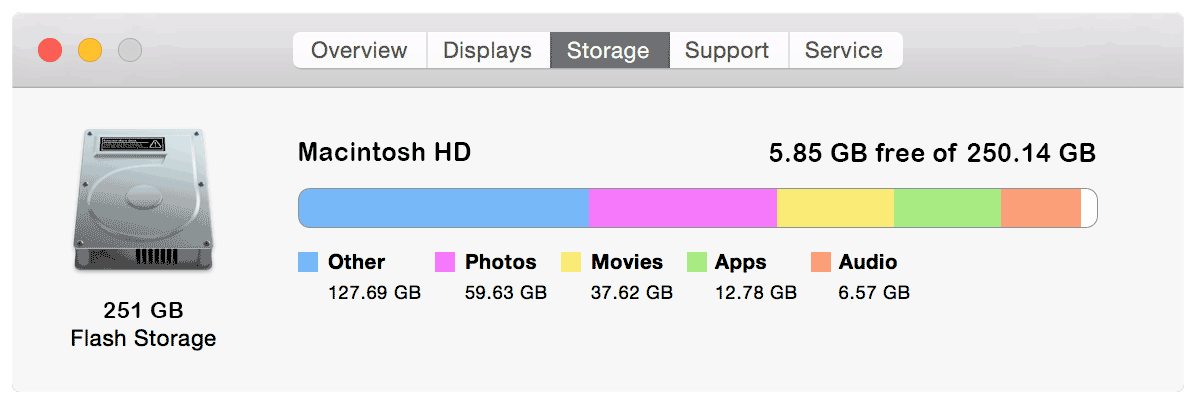Open the Service tab
1196x400 pixels.
(844, 50)
